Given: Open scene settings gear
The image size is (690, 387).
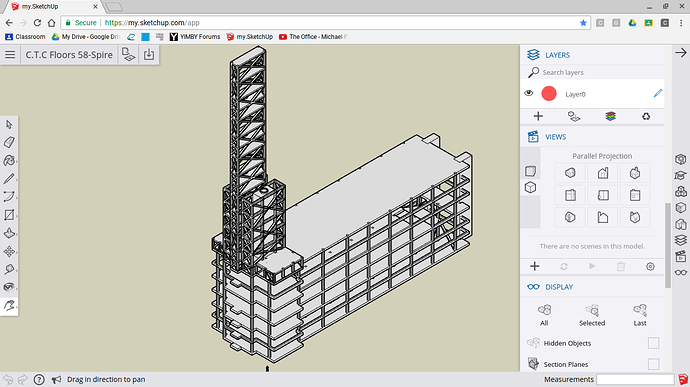Looking at the screenshot, I should [x=650, y=266].
